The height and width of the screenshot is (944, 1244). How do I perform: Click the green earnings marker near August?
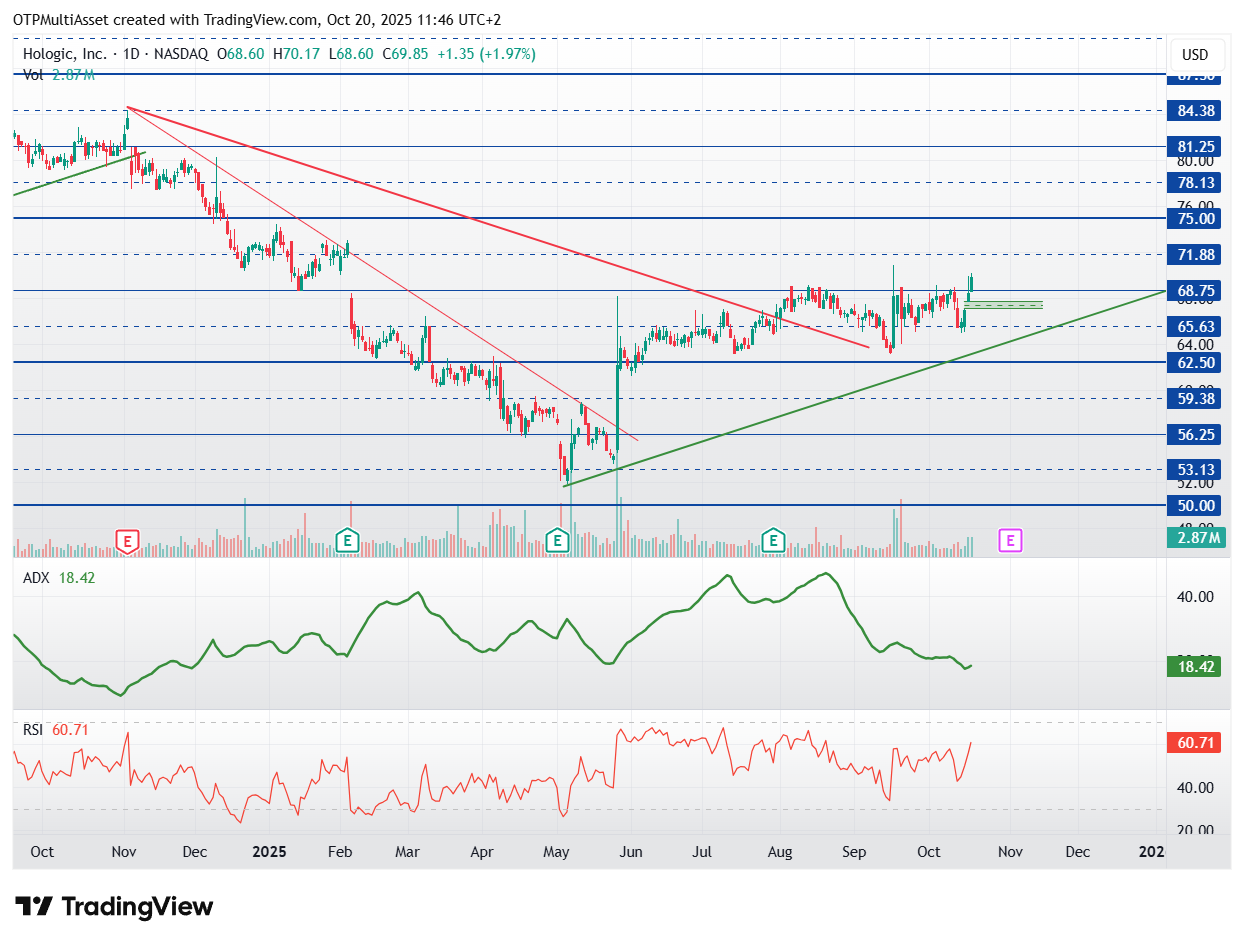772,542
